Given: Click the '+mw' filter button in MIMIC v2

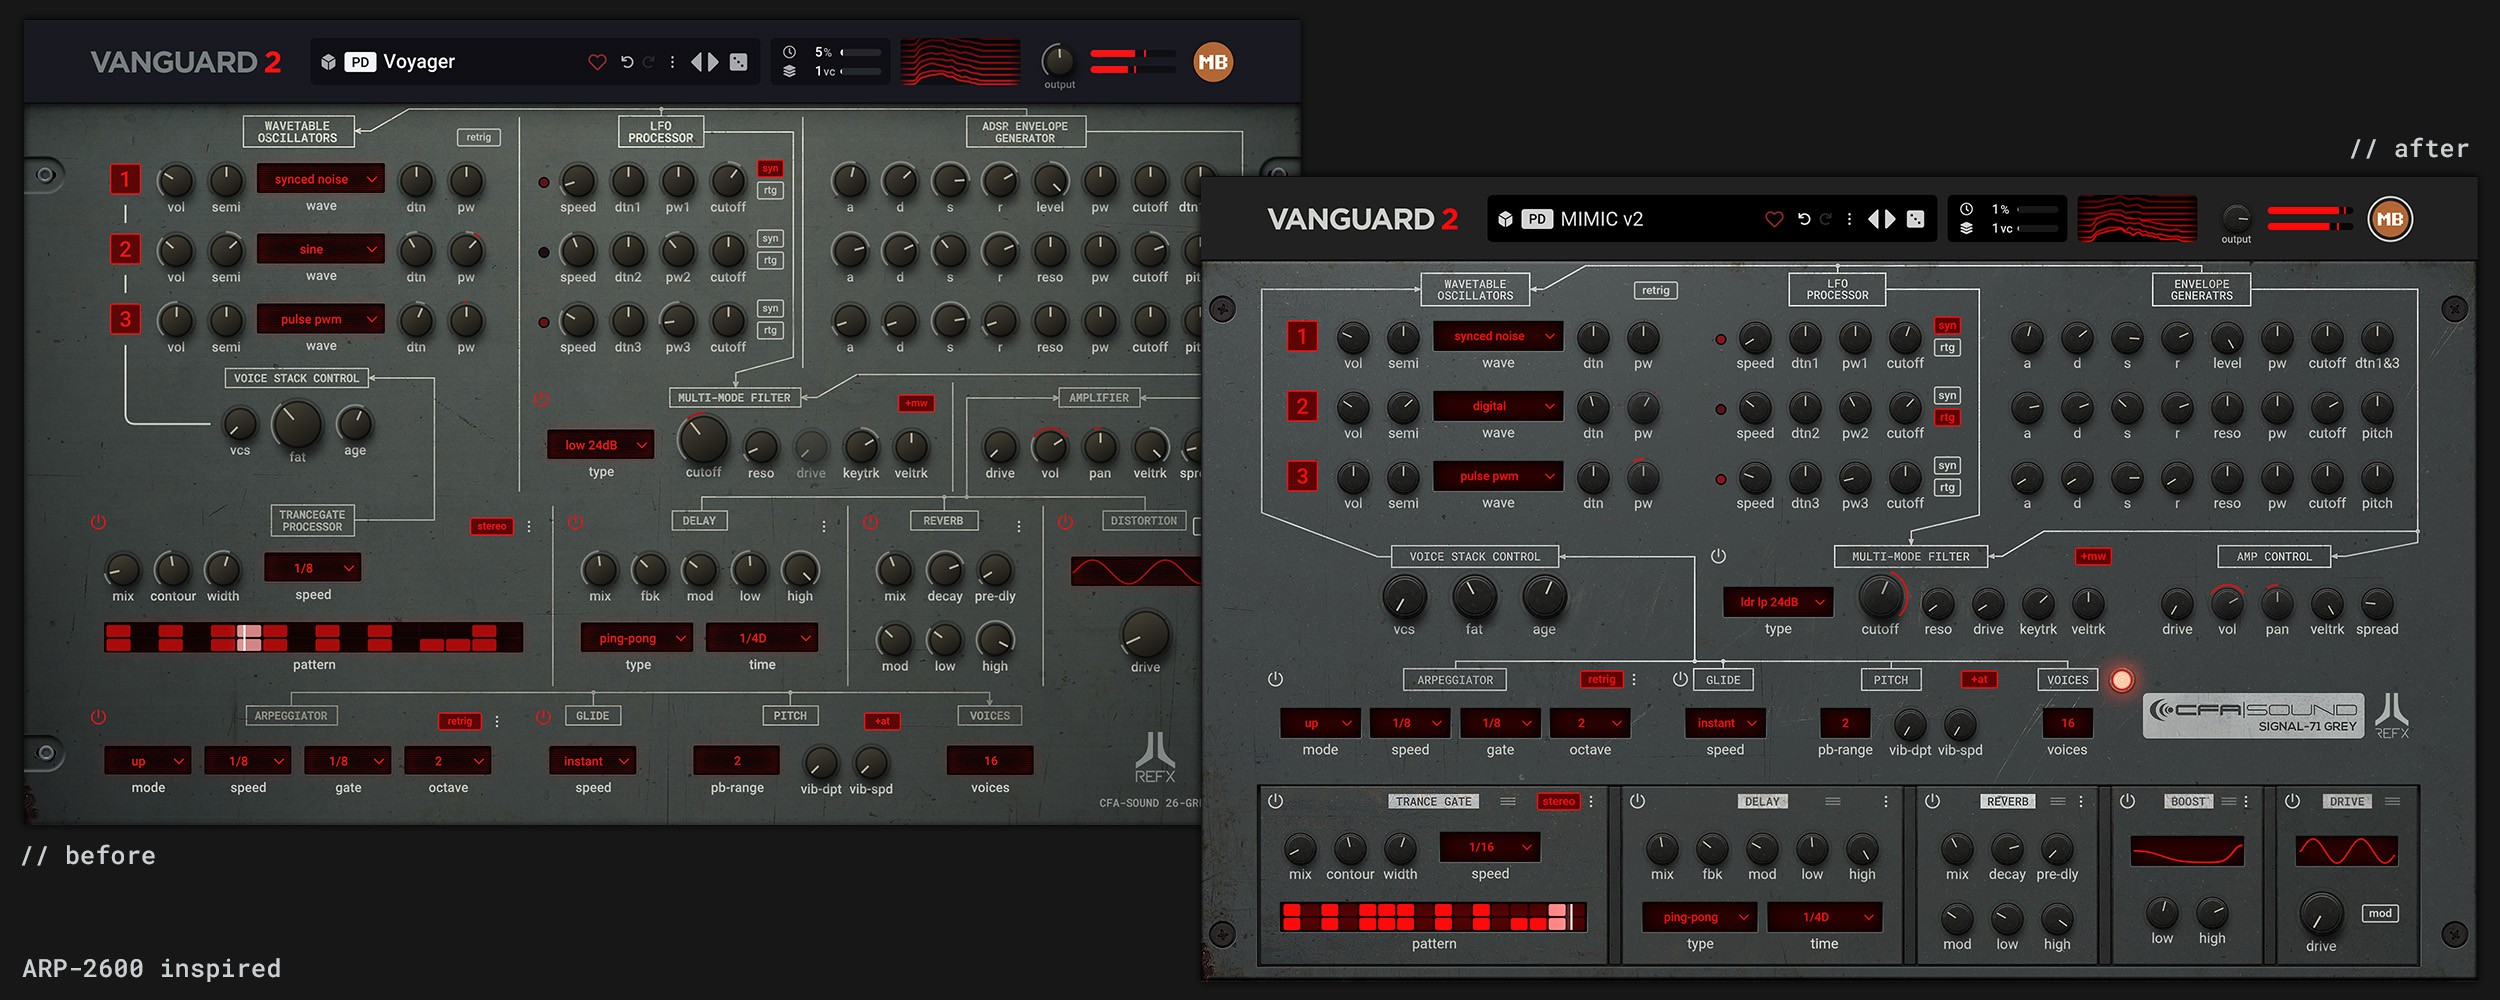Looking at the screenshot, I should tap(2093, 556).
